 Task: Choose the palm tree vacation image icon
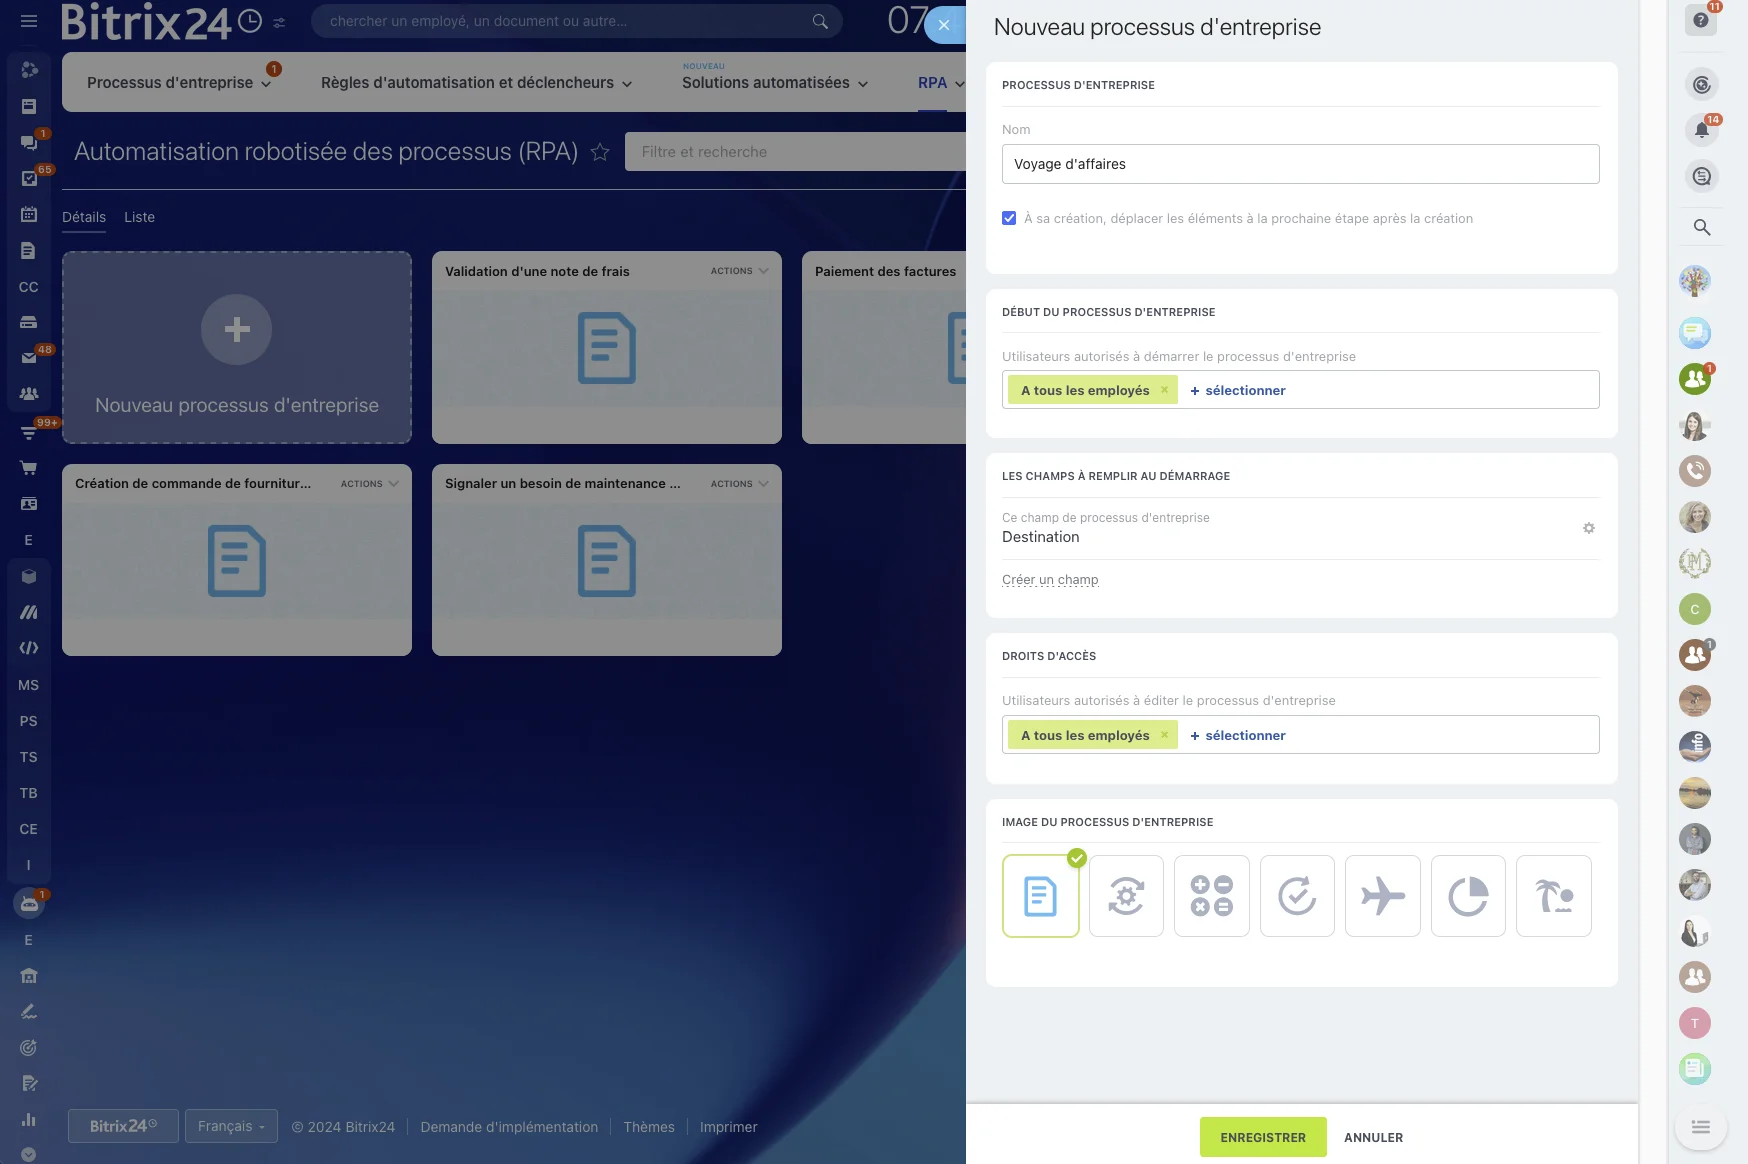coord(1553,896)
